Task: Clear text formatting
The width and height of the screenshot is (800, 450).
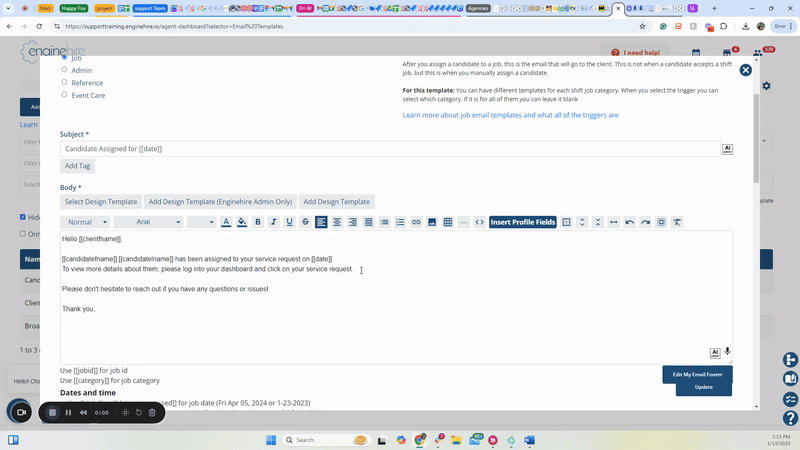Action: coord(677,222)
